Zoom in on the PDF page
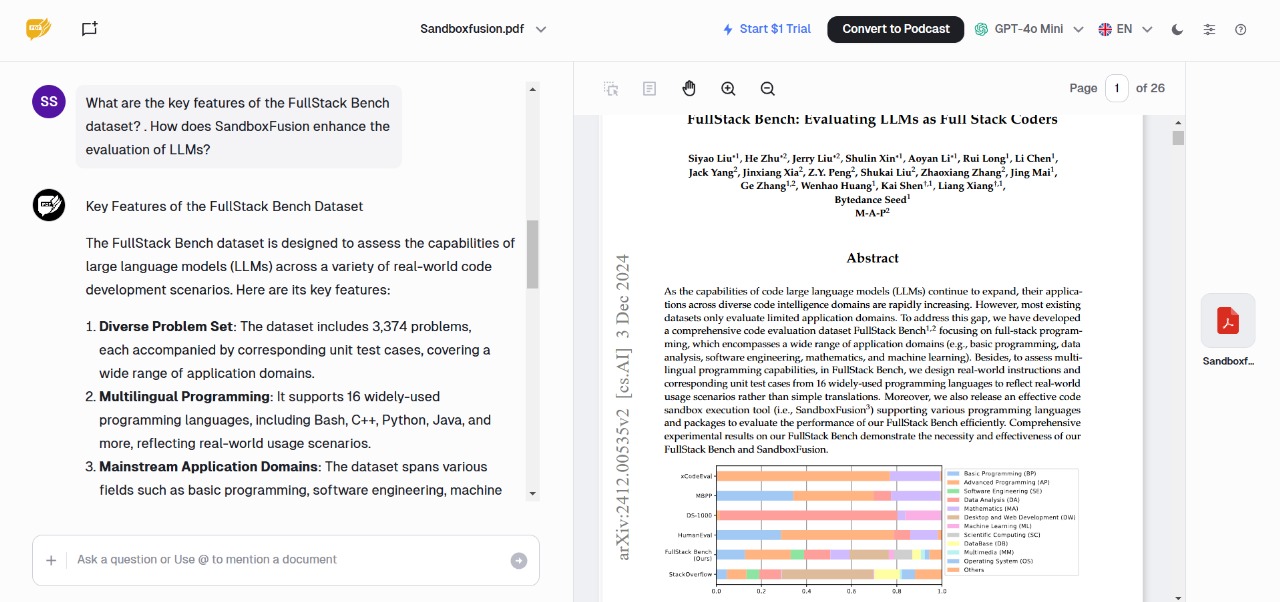Image resolution: width=1280 pixels, height=602 pixels. 728,88
